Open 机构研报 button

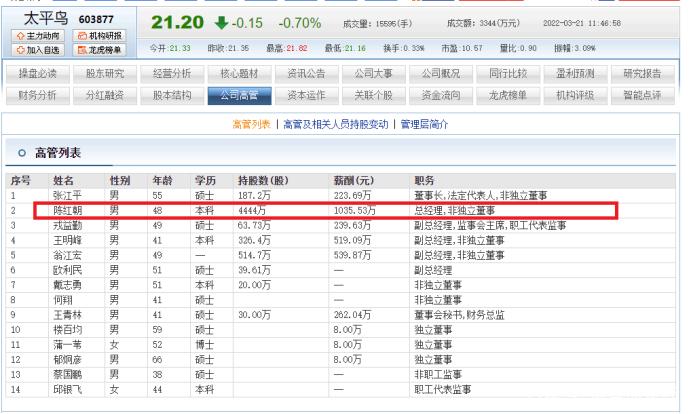[x=100, y=36]
